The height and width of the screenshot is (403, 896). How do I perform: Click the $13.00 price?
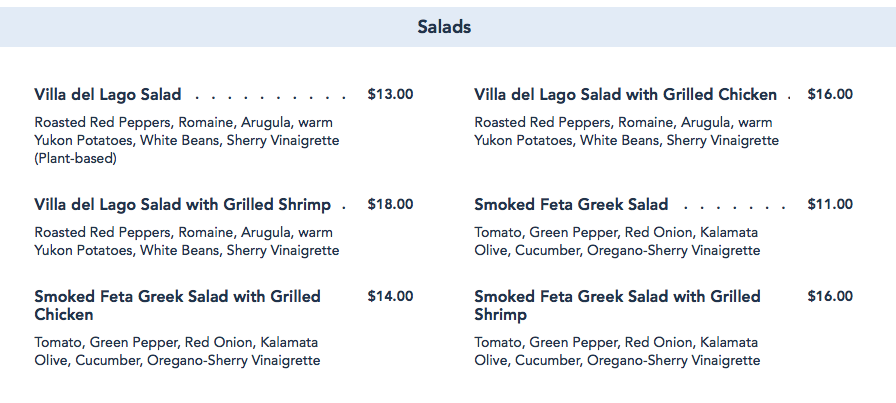(390, 95)
